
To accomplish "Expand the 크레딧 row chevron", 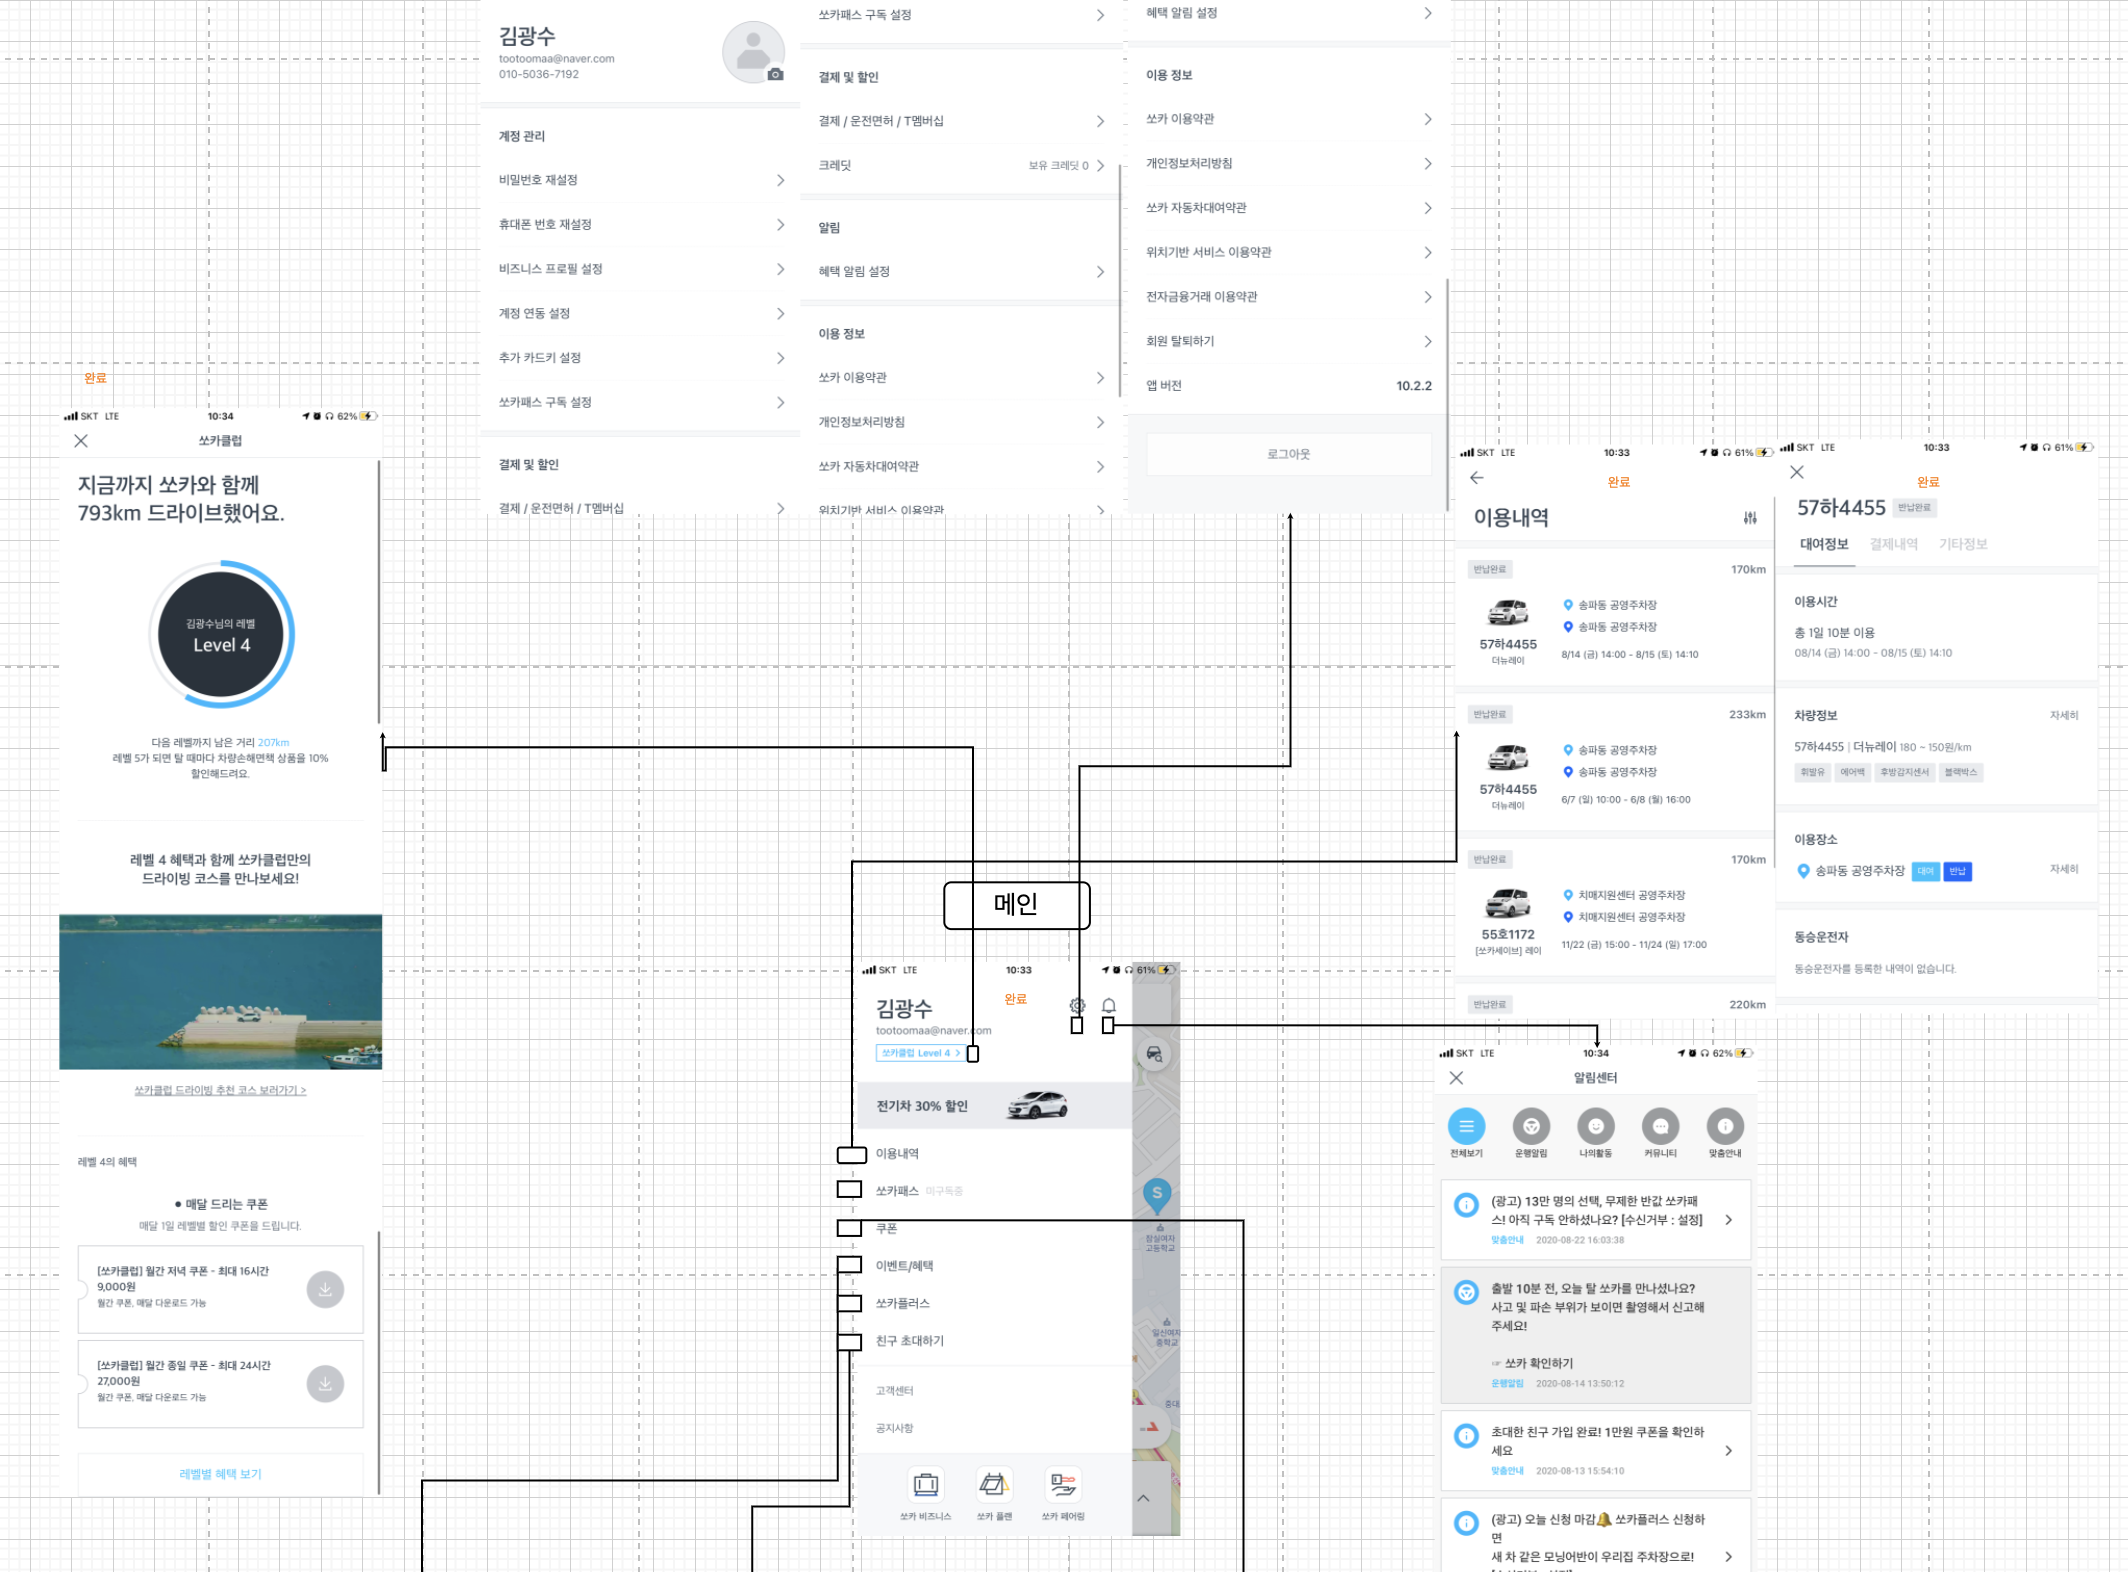I will [1100, 166].
